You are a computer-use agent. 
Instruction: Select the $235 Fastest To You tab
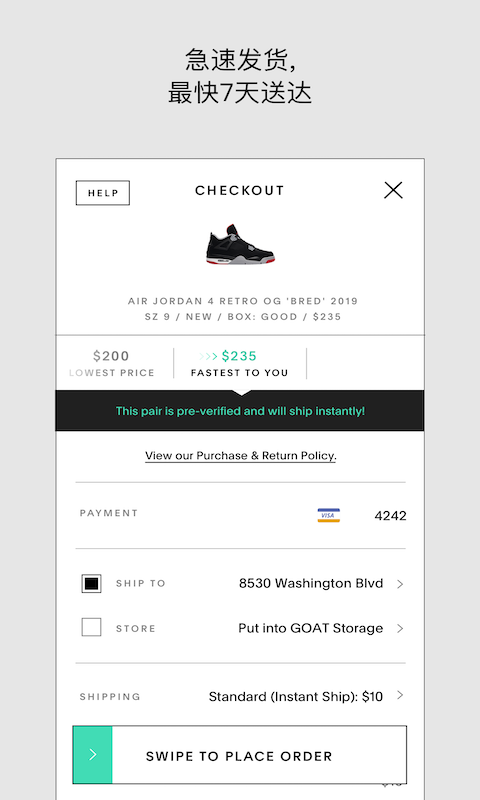point(240,363)
